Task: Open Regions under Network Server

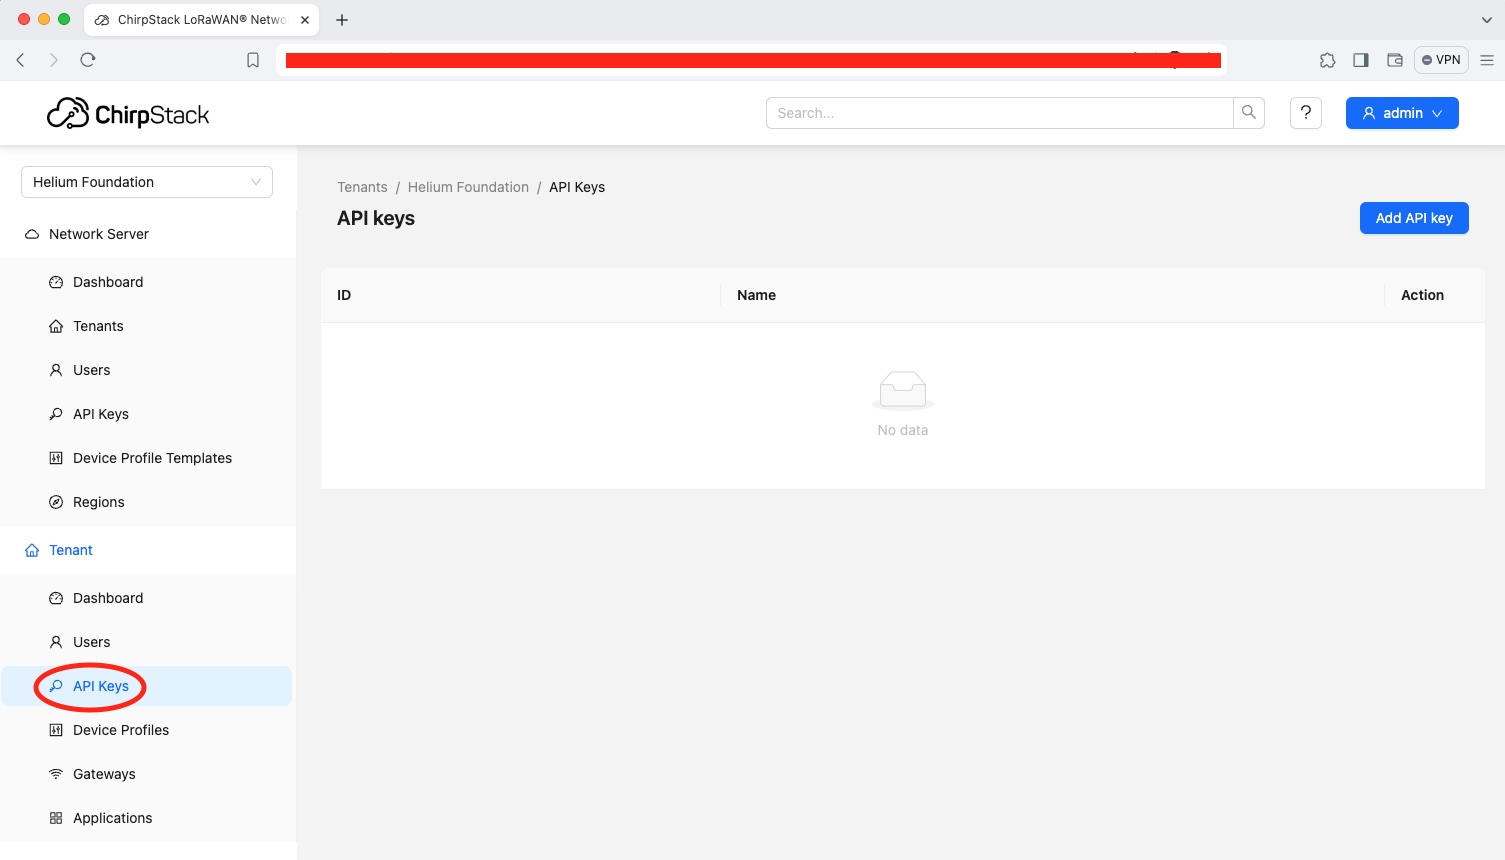Action: (x=99, y=502)
